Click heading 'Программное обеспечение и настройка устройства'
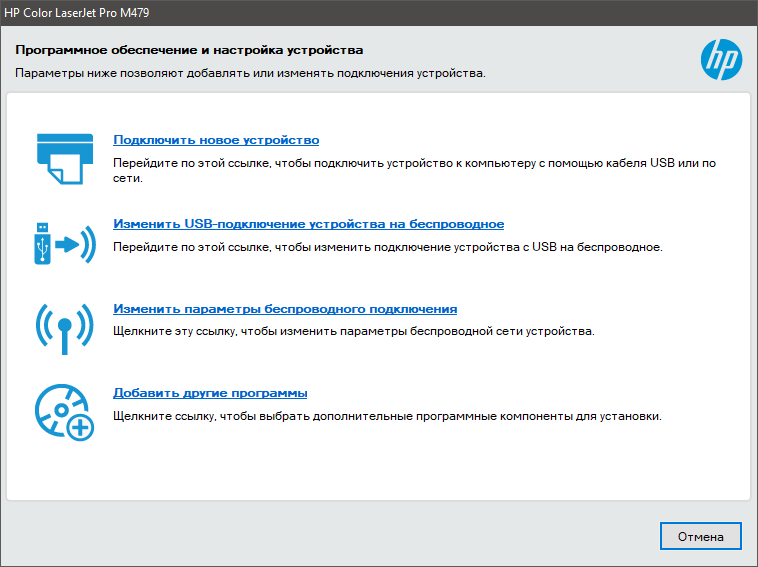 189,50
